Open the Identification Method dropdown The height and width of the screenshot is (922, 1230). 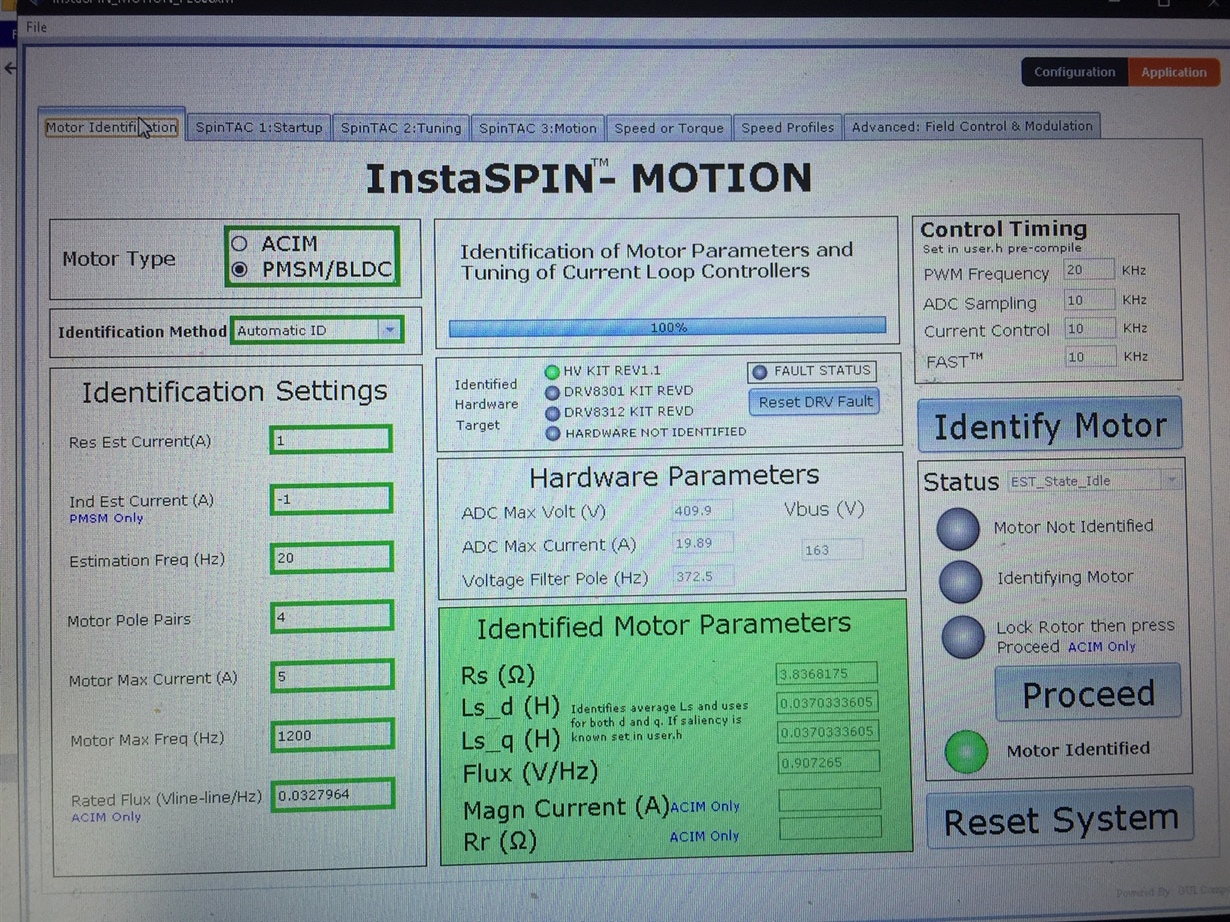coord(390,330)
